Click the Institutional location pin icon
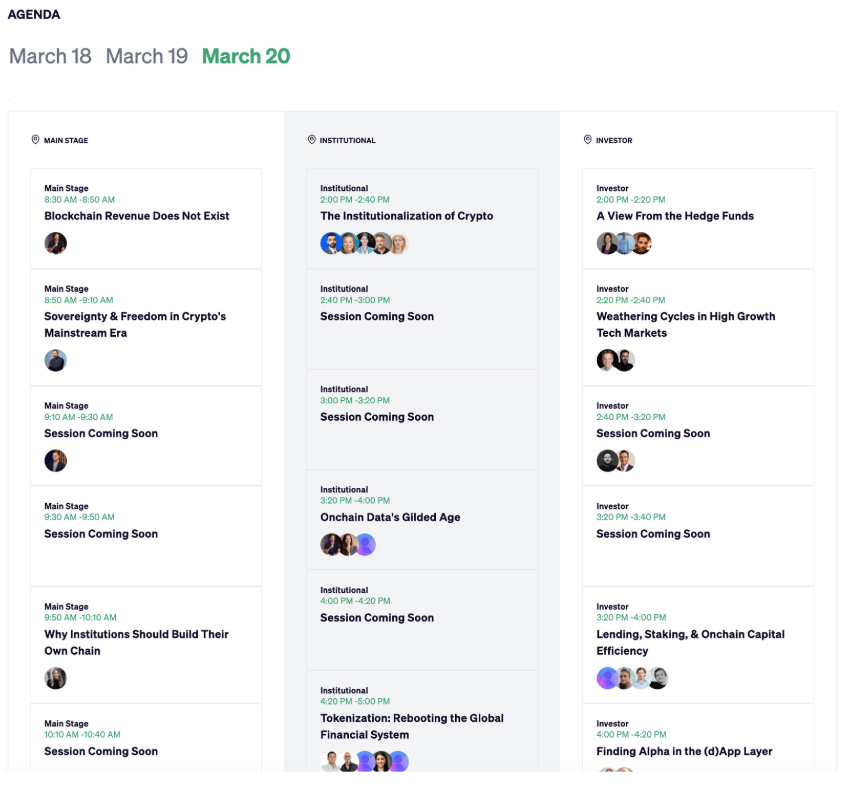 click(x=312, y=139)
